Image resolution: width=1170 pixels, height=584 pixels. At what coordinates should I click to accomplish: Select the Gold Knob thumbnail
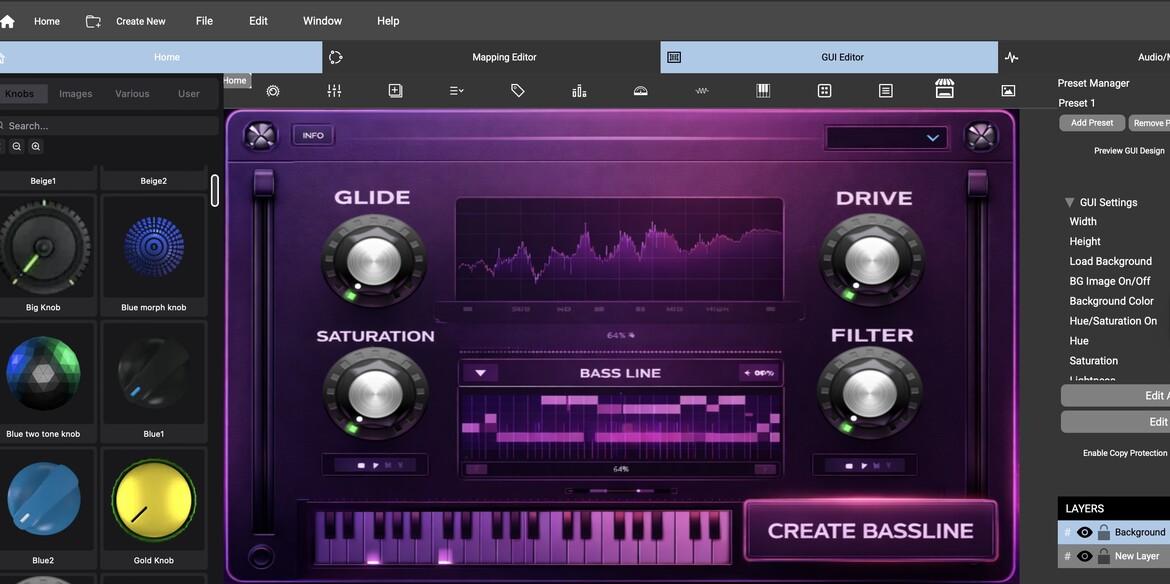pos(153,498)
